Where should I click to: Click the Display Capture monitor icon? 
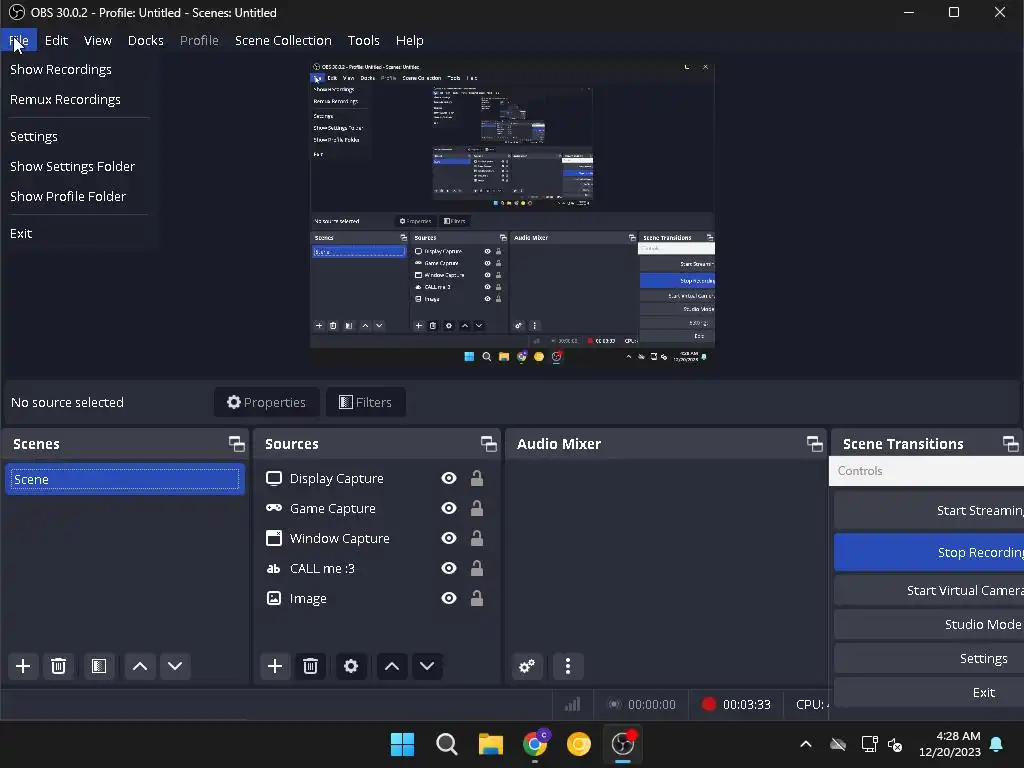click(x=274, y=479)
